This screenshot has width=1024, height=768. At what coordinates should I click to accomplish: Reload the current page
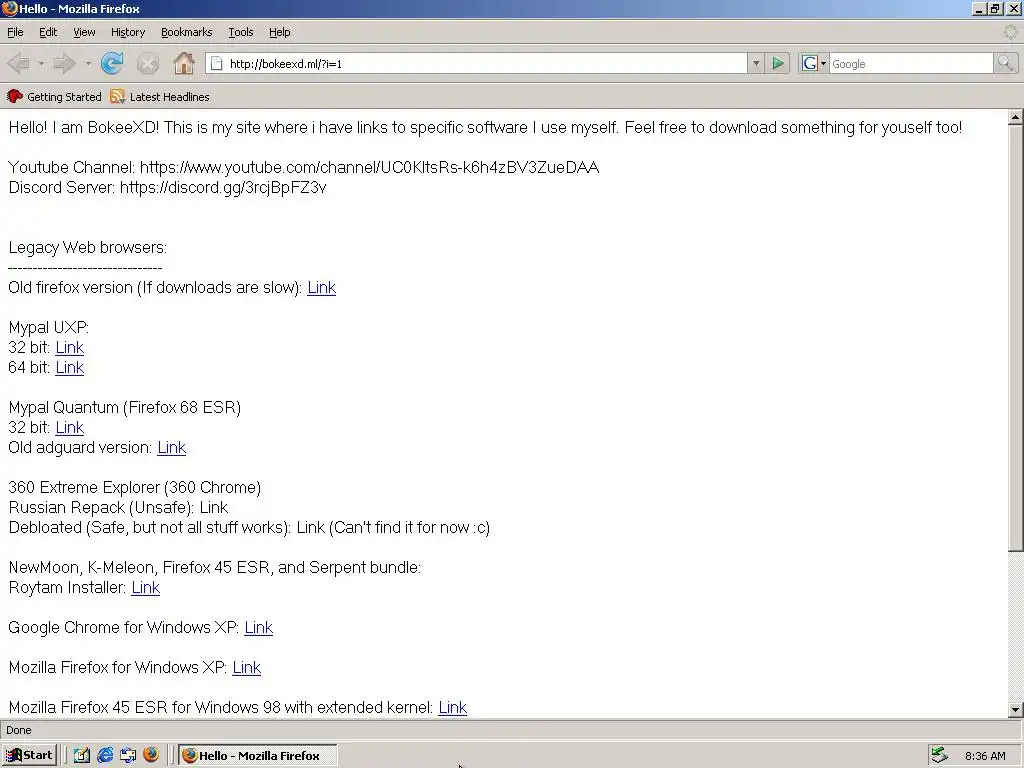point(112,63)
